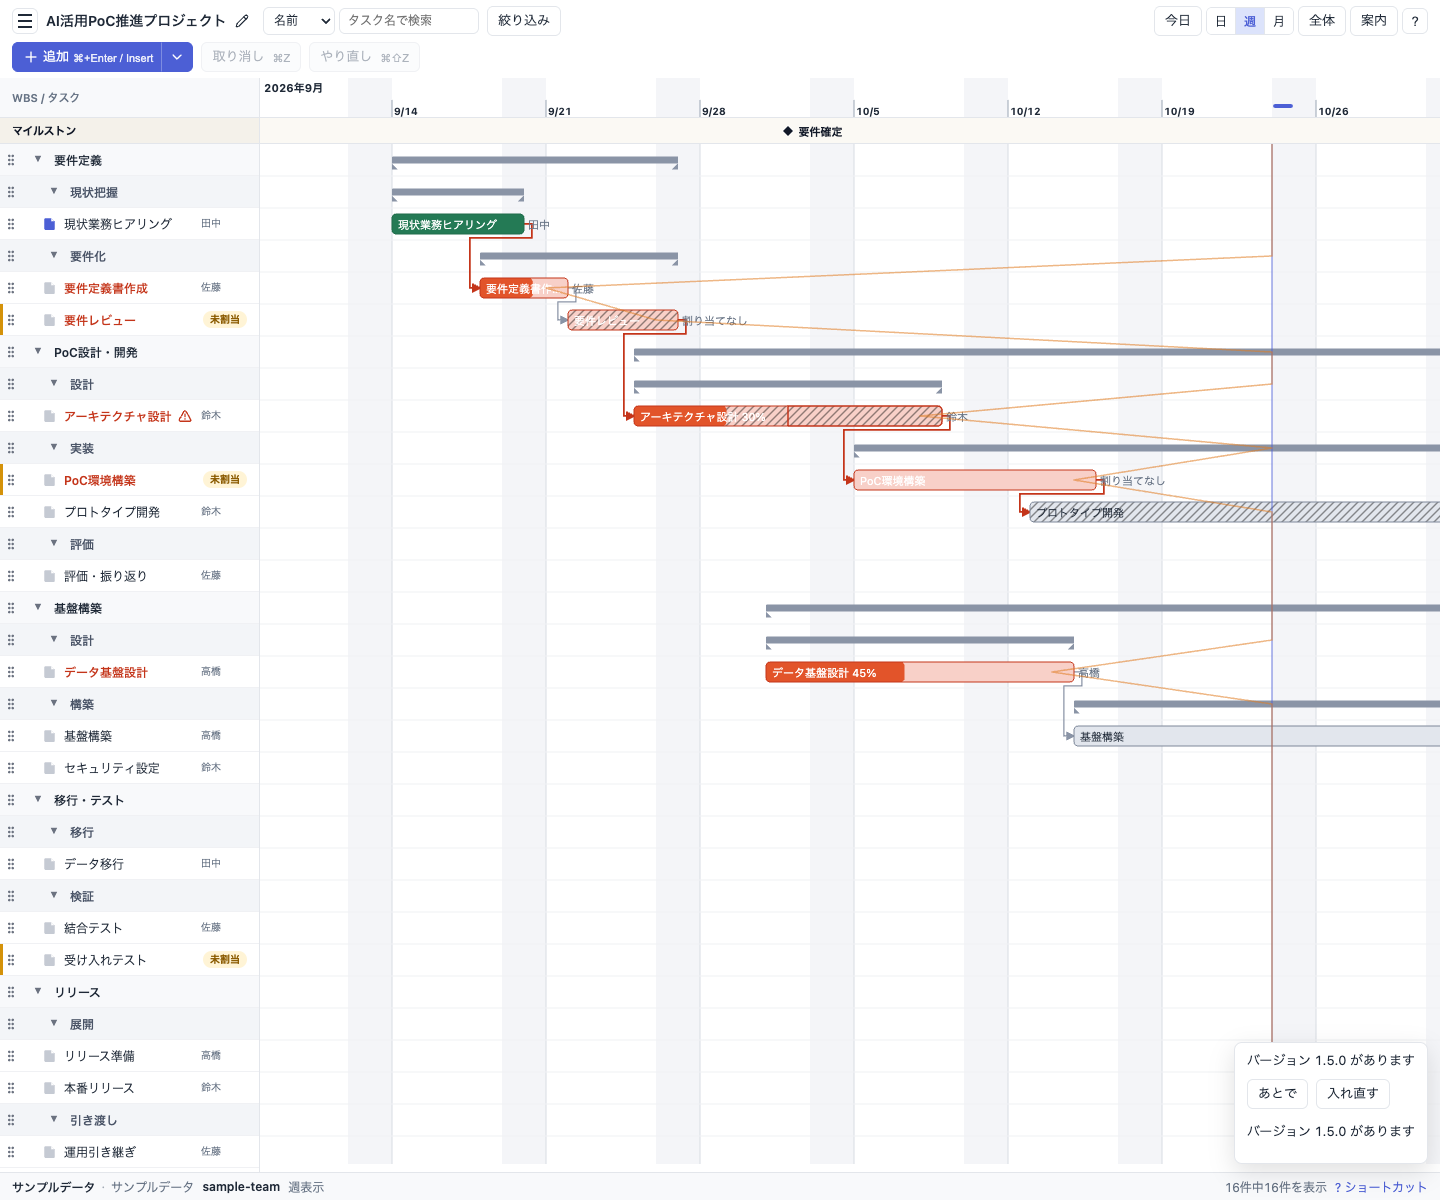Click the document icon beside プロトタイプ開発
The image size is (1440, 1200).
pos(49,512)
